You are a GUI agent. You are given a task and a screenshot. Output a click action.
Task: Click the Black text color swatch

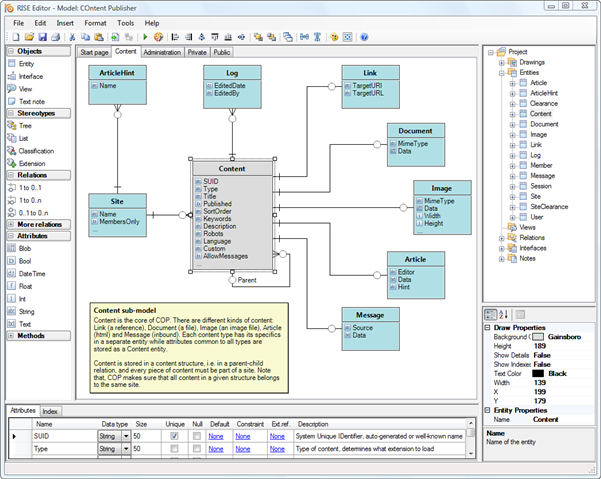click(538, 374)
